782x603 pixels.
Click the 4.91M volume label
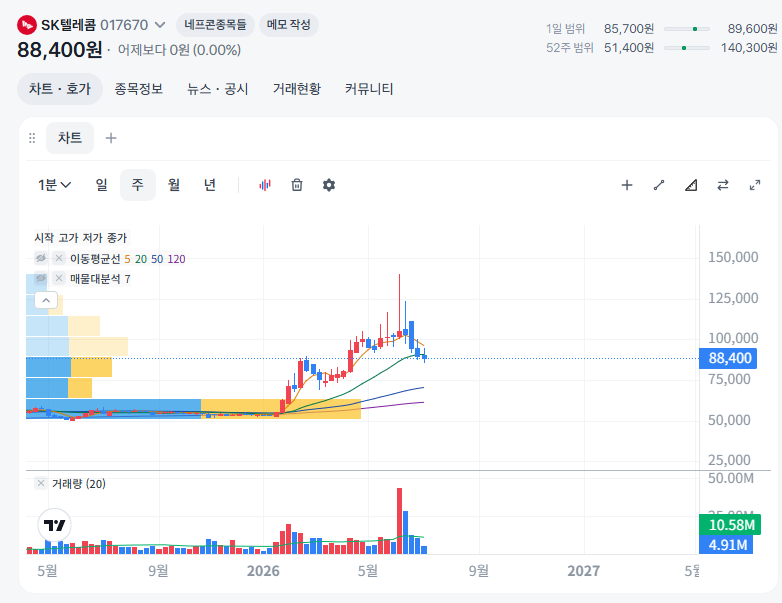click(x=727, y=545)
